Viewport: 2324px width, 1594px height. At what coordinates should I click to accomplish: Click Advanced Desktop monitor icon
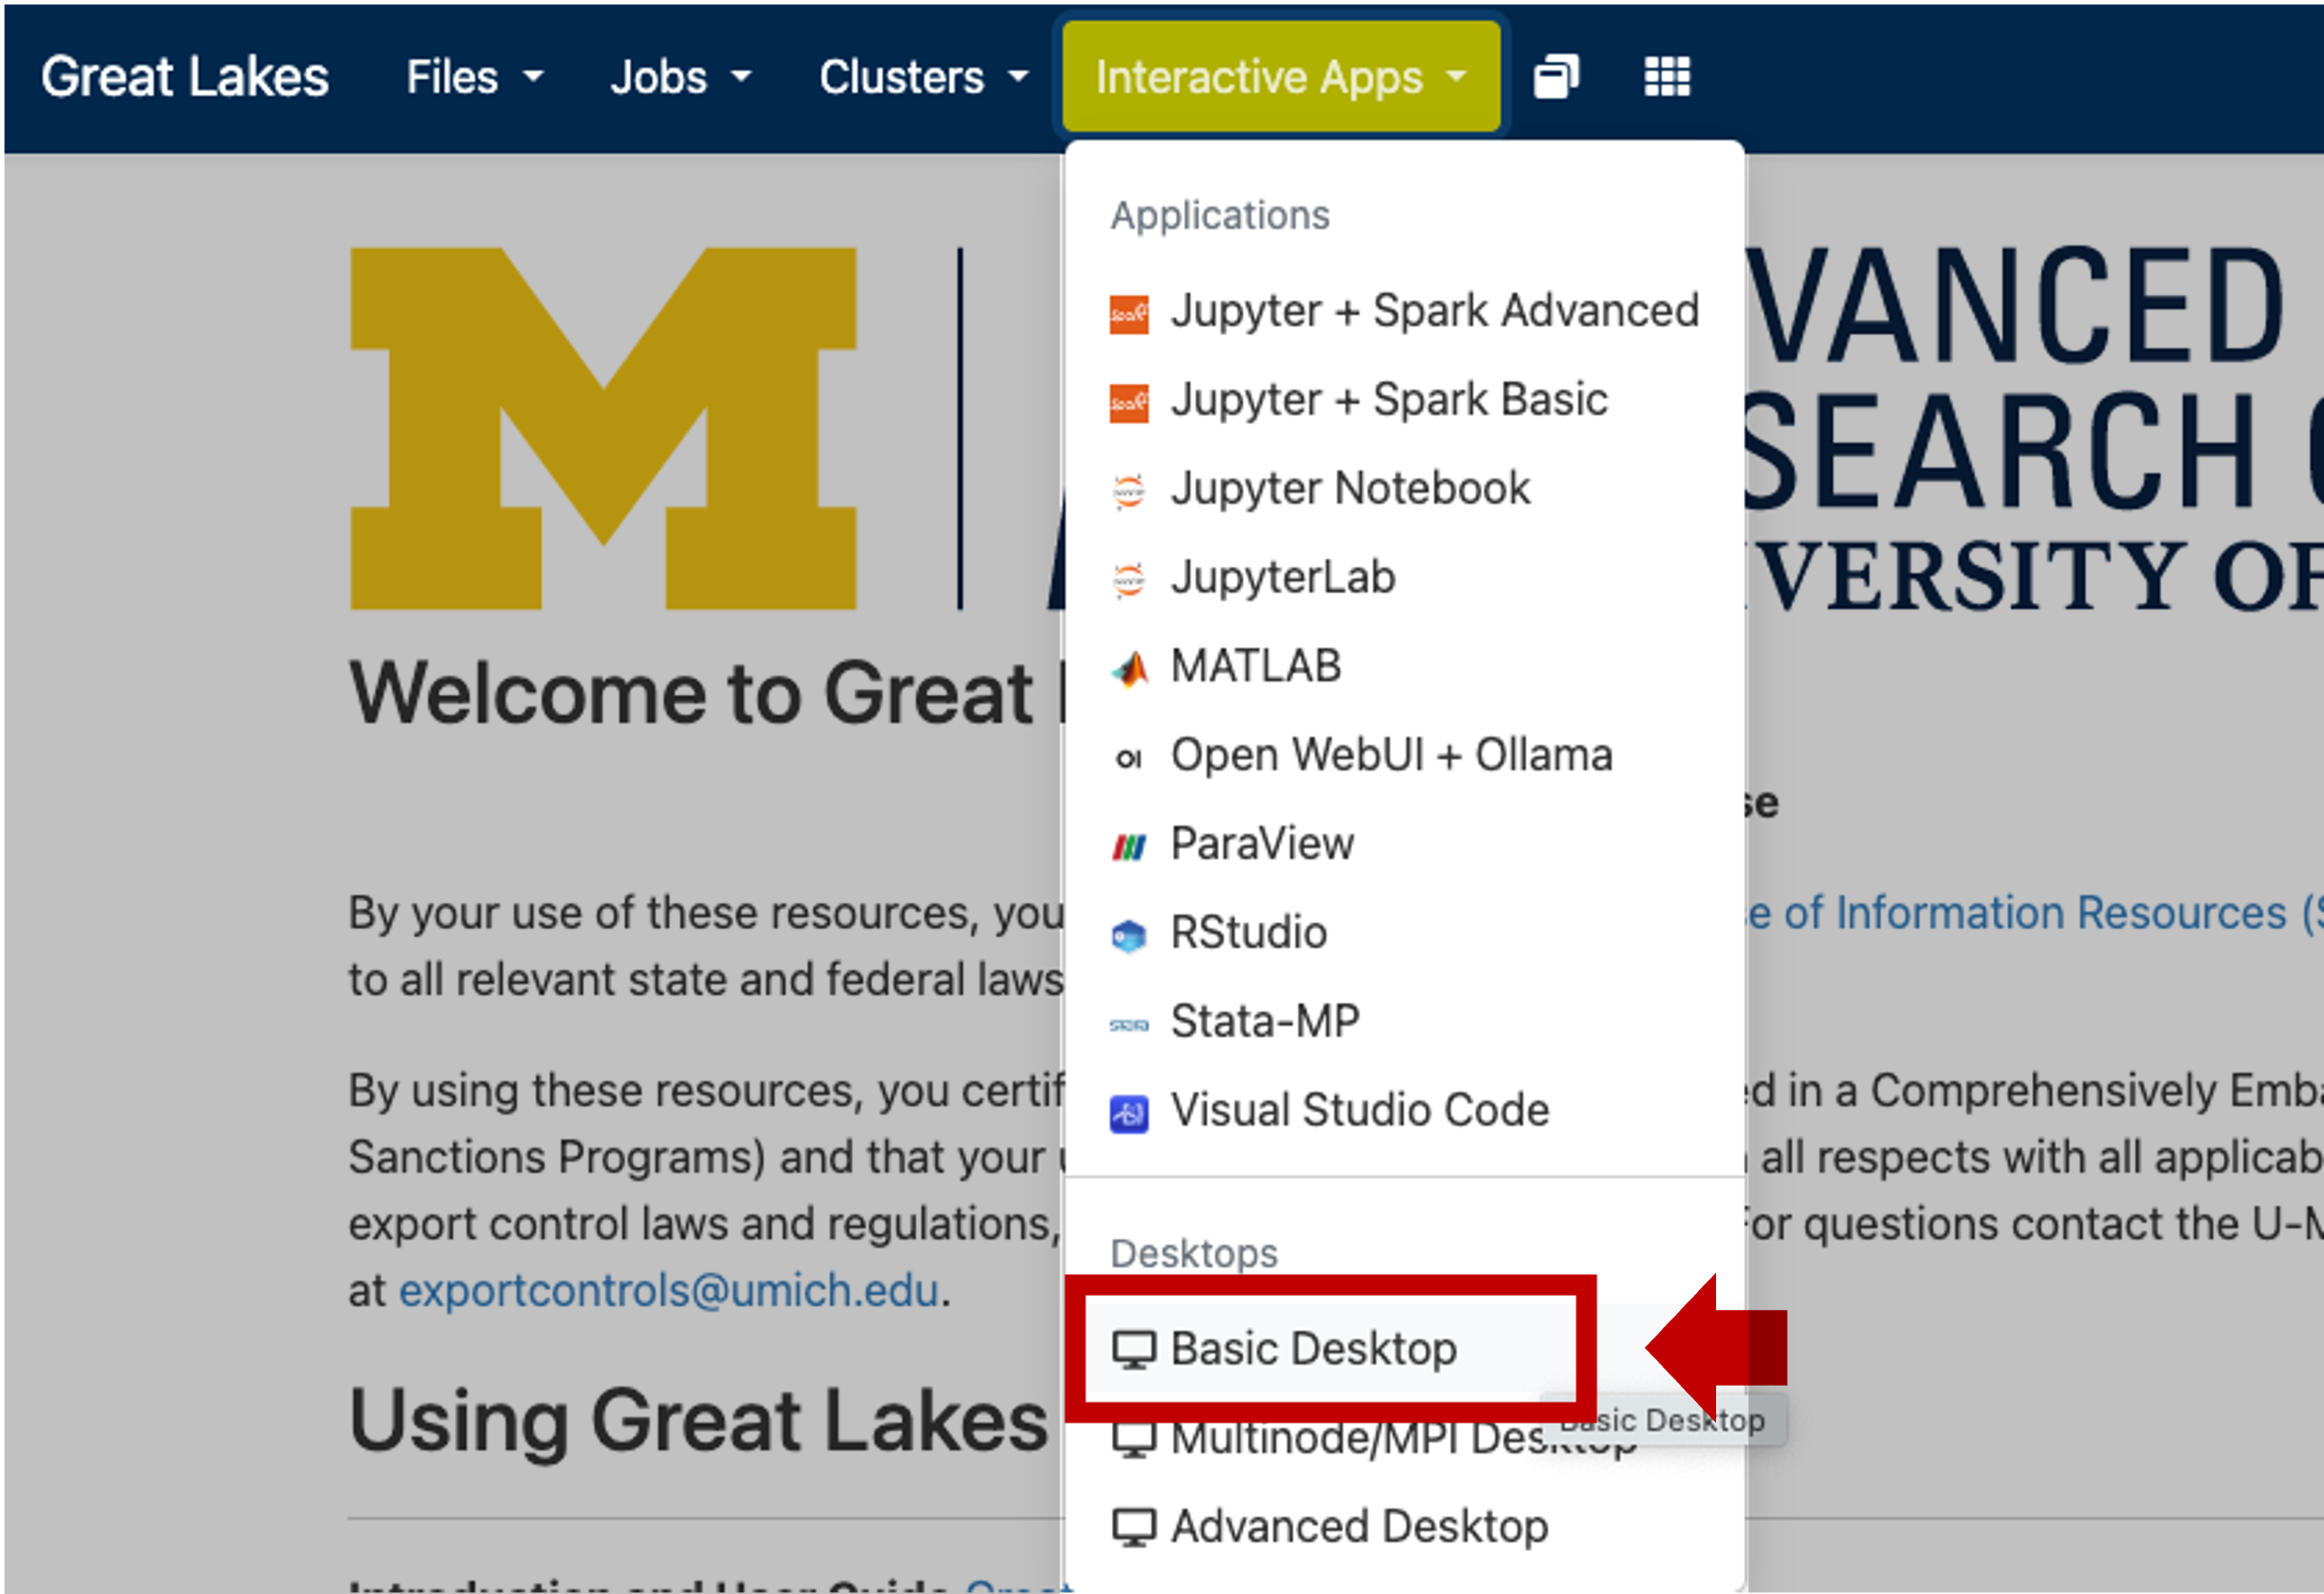(x=1133, y=1527)
